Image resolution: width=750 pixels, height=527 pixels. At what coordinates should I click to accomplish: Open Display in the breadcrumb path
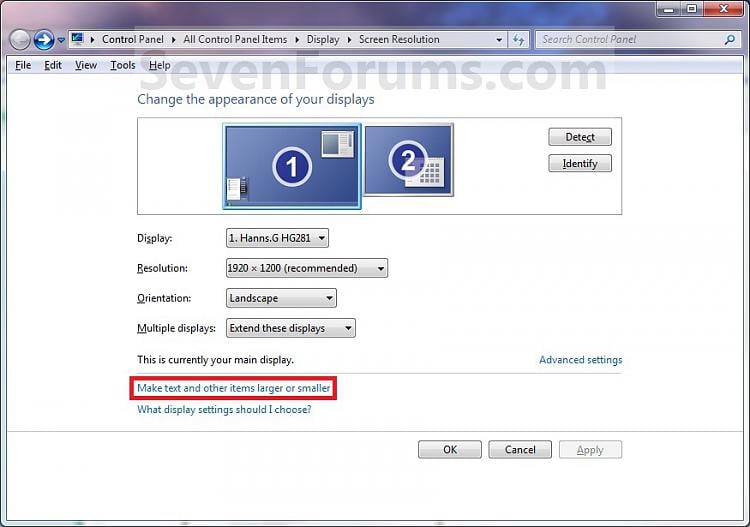[323, 39]
